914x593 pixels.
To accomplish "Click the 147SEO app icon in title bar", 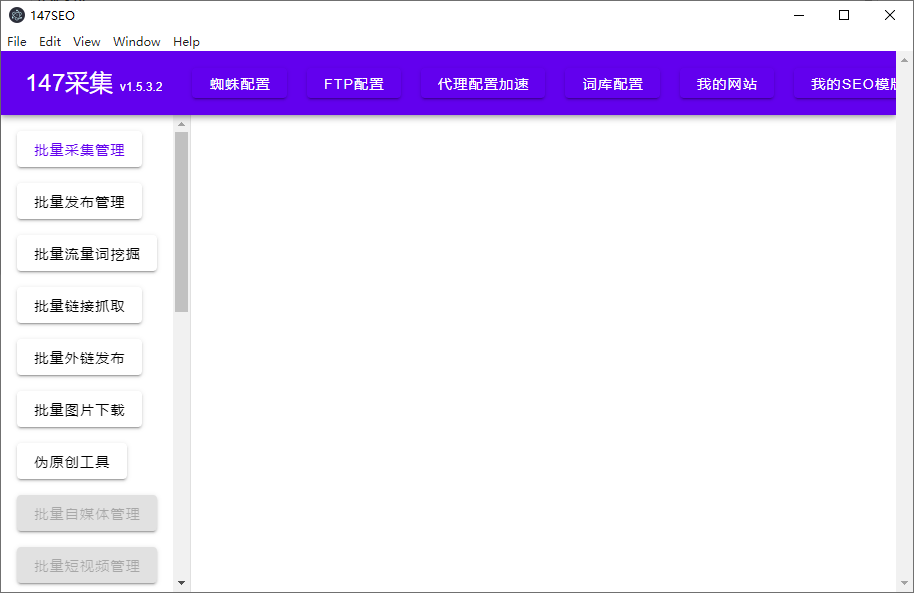I will [x=17, y=15].
